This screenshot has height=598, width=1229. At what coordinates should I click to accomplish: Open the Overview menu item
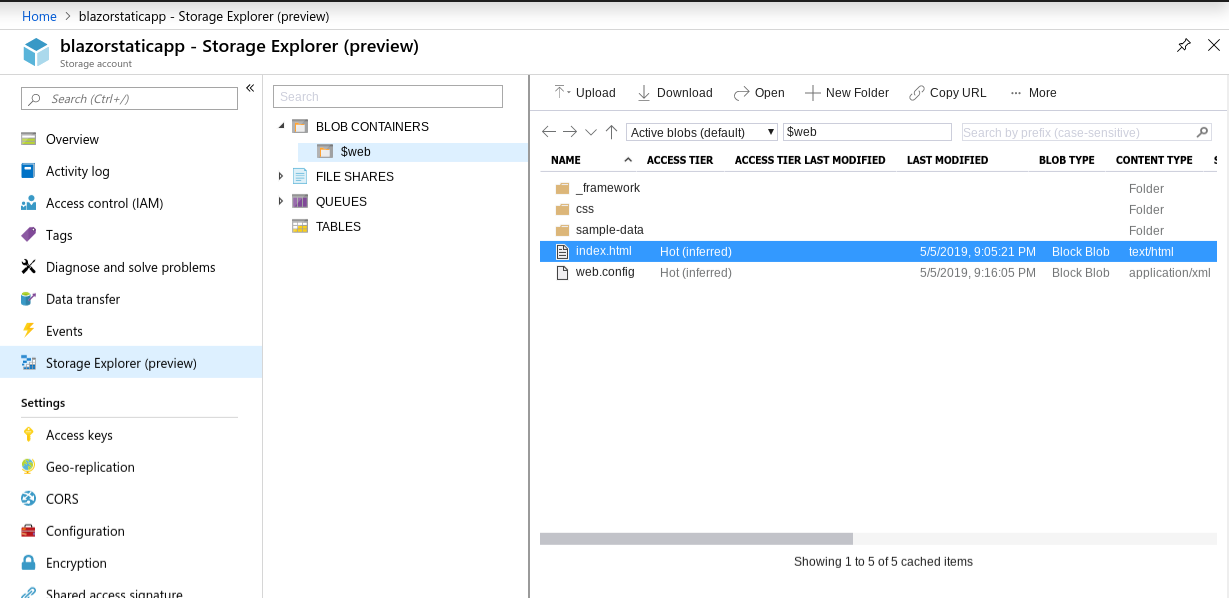(72, 139)
